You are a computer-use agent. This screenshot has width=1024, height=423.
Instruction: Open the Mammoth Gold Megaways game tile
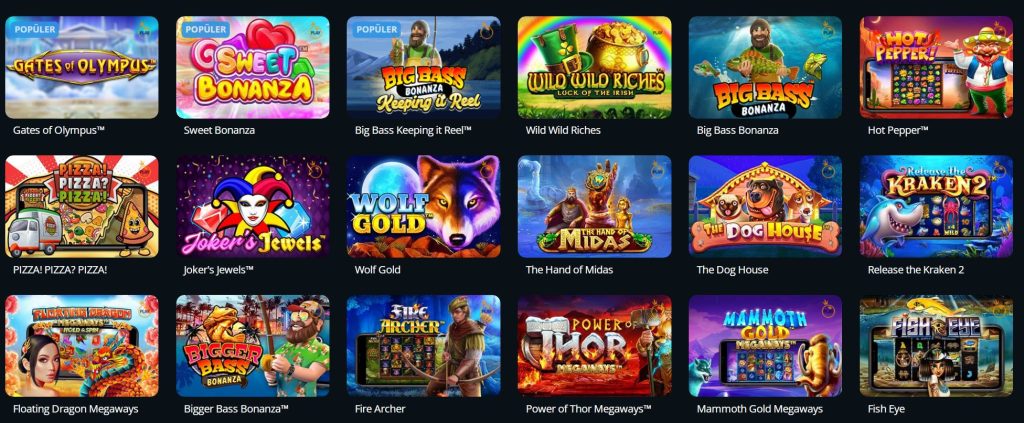(765, 346)
